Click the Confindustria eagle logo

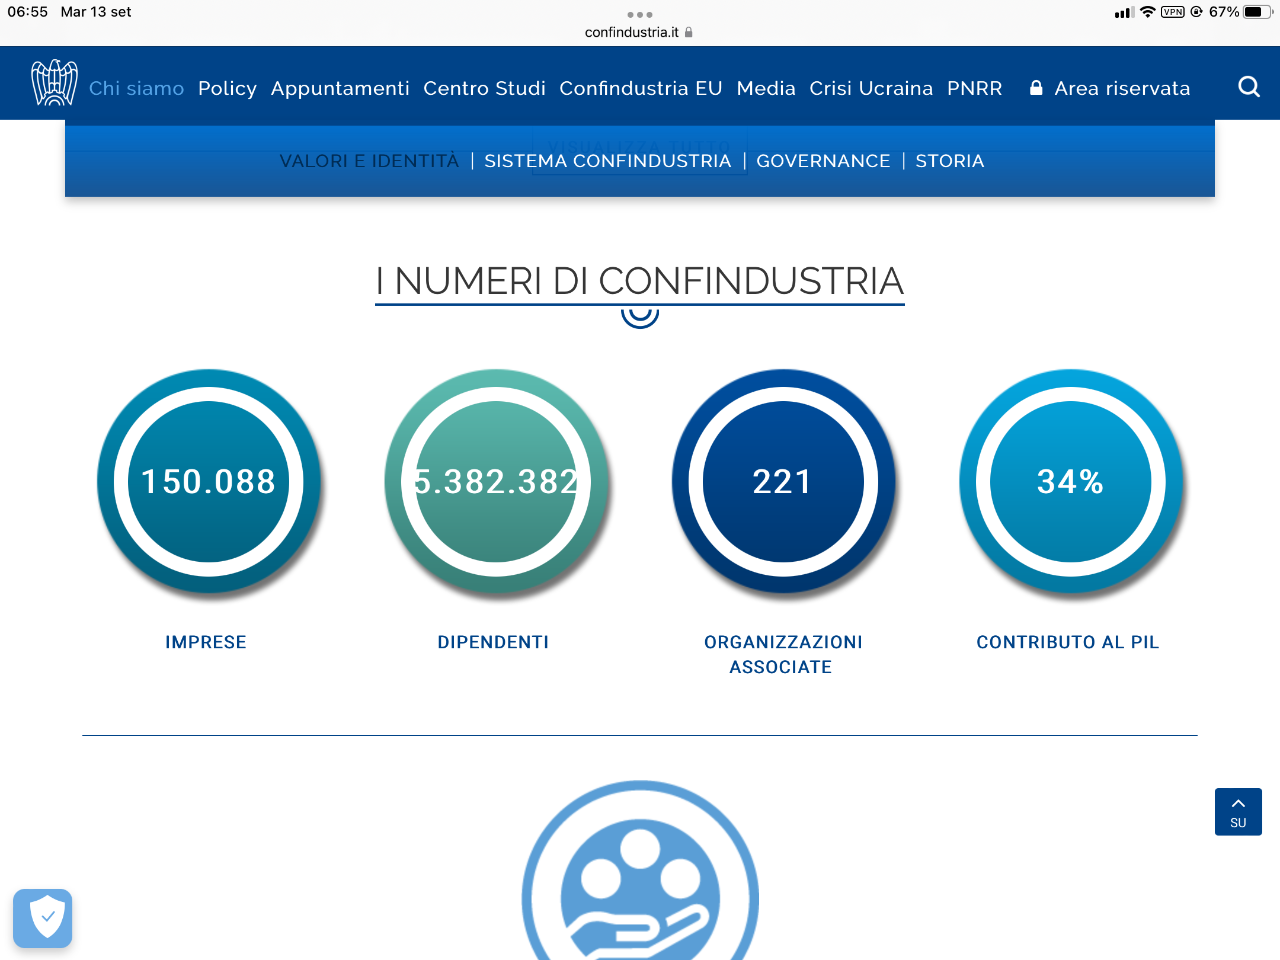54,83
